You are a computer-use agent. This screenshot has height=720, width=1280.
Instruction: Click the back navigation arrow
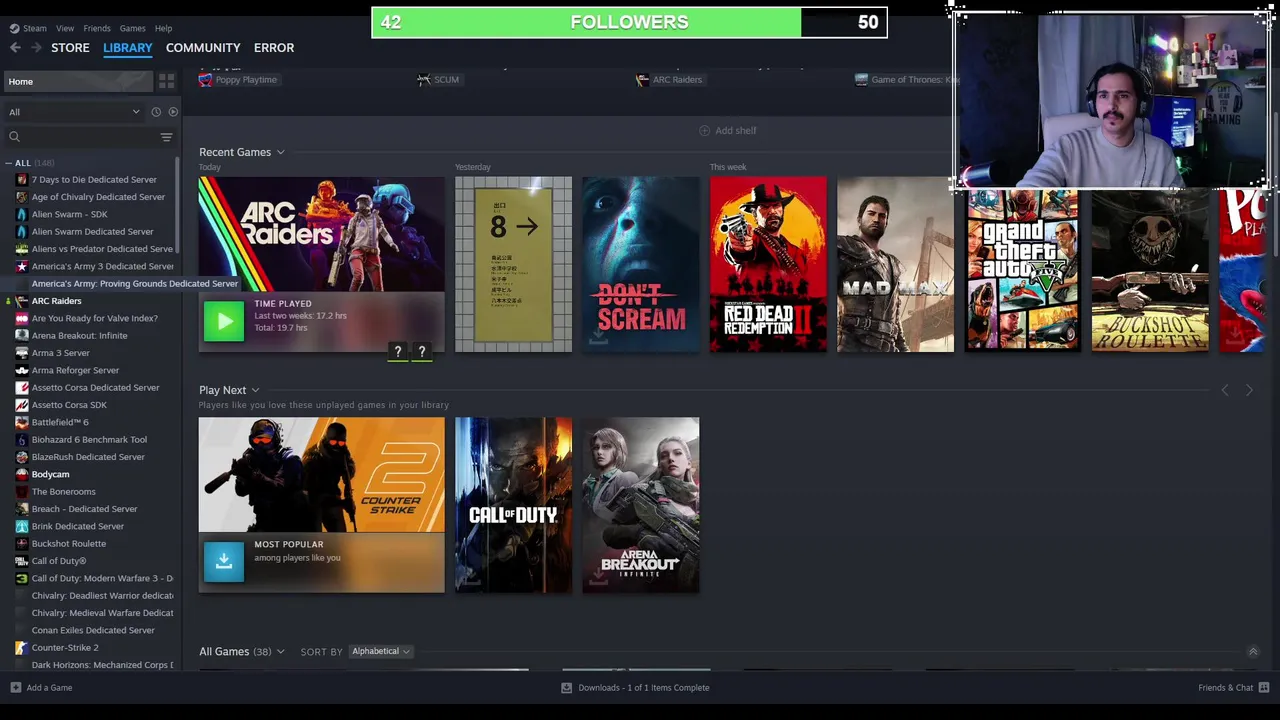(15, 47)
